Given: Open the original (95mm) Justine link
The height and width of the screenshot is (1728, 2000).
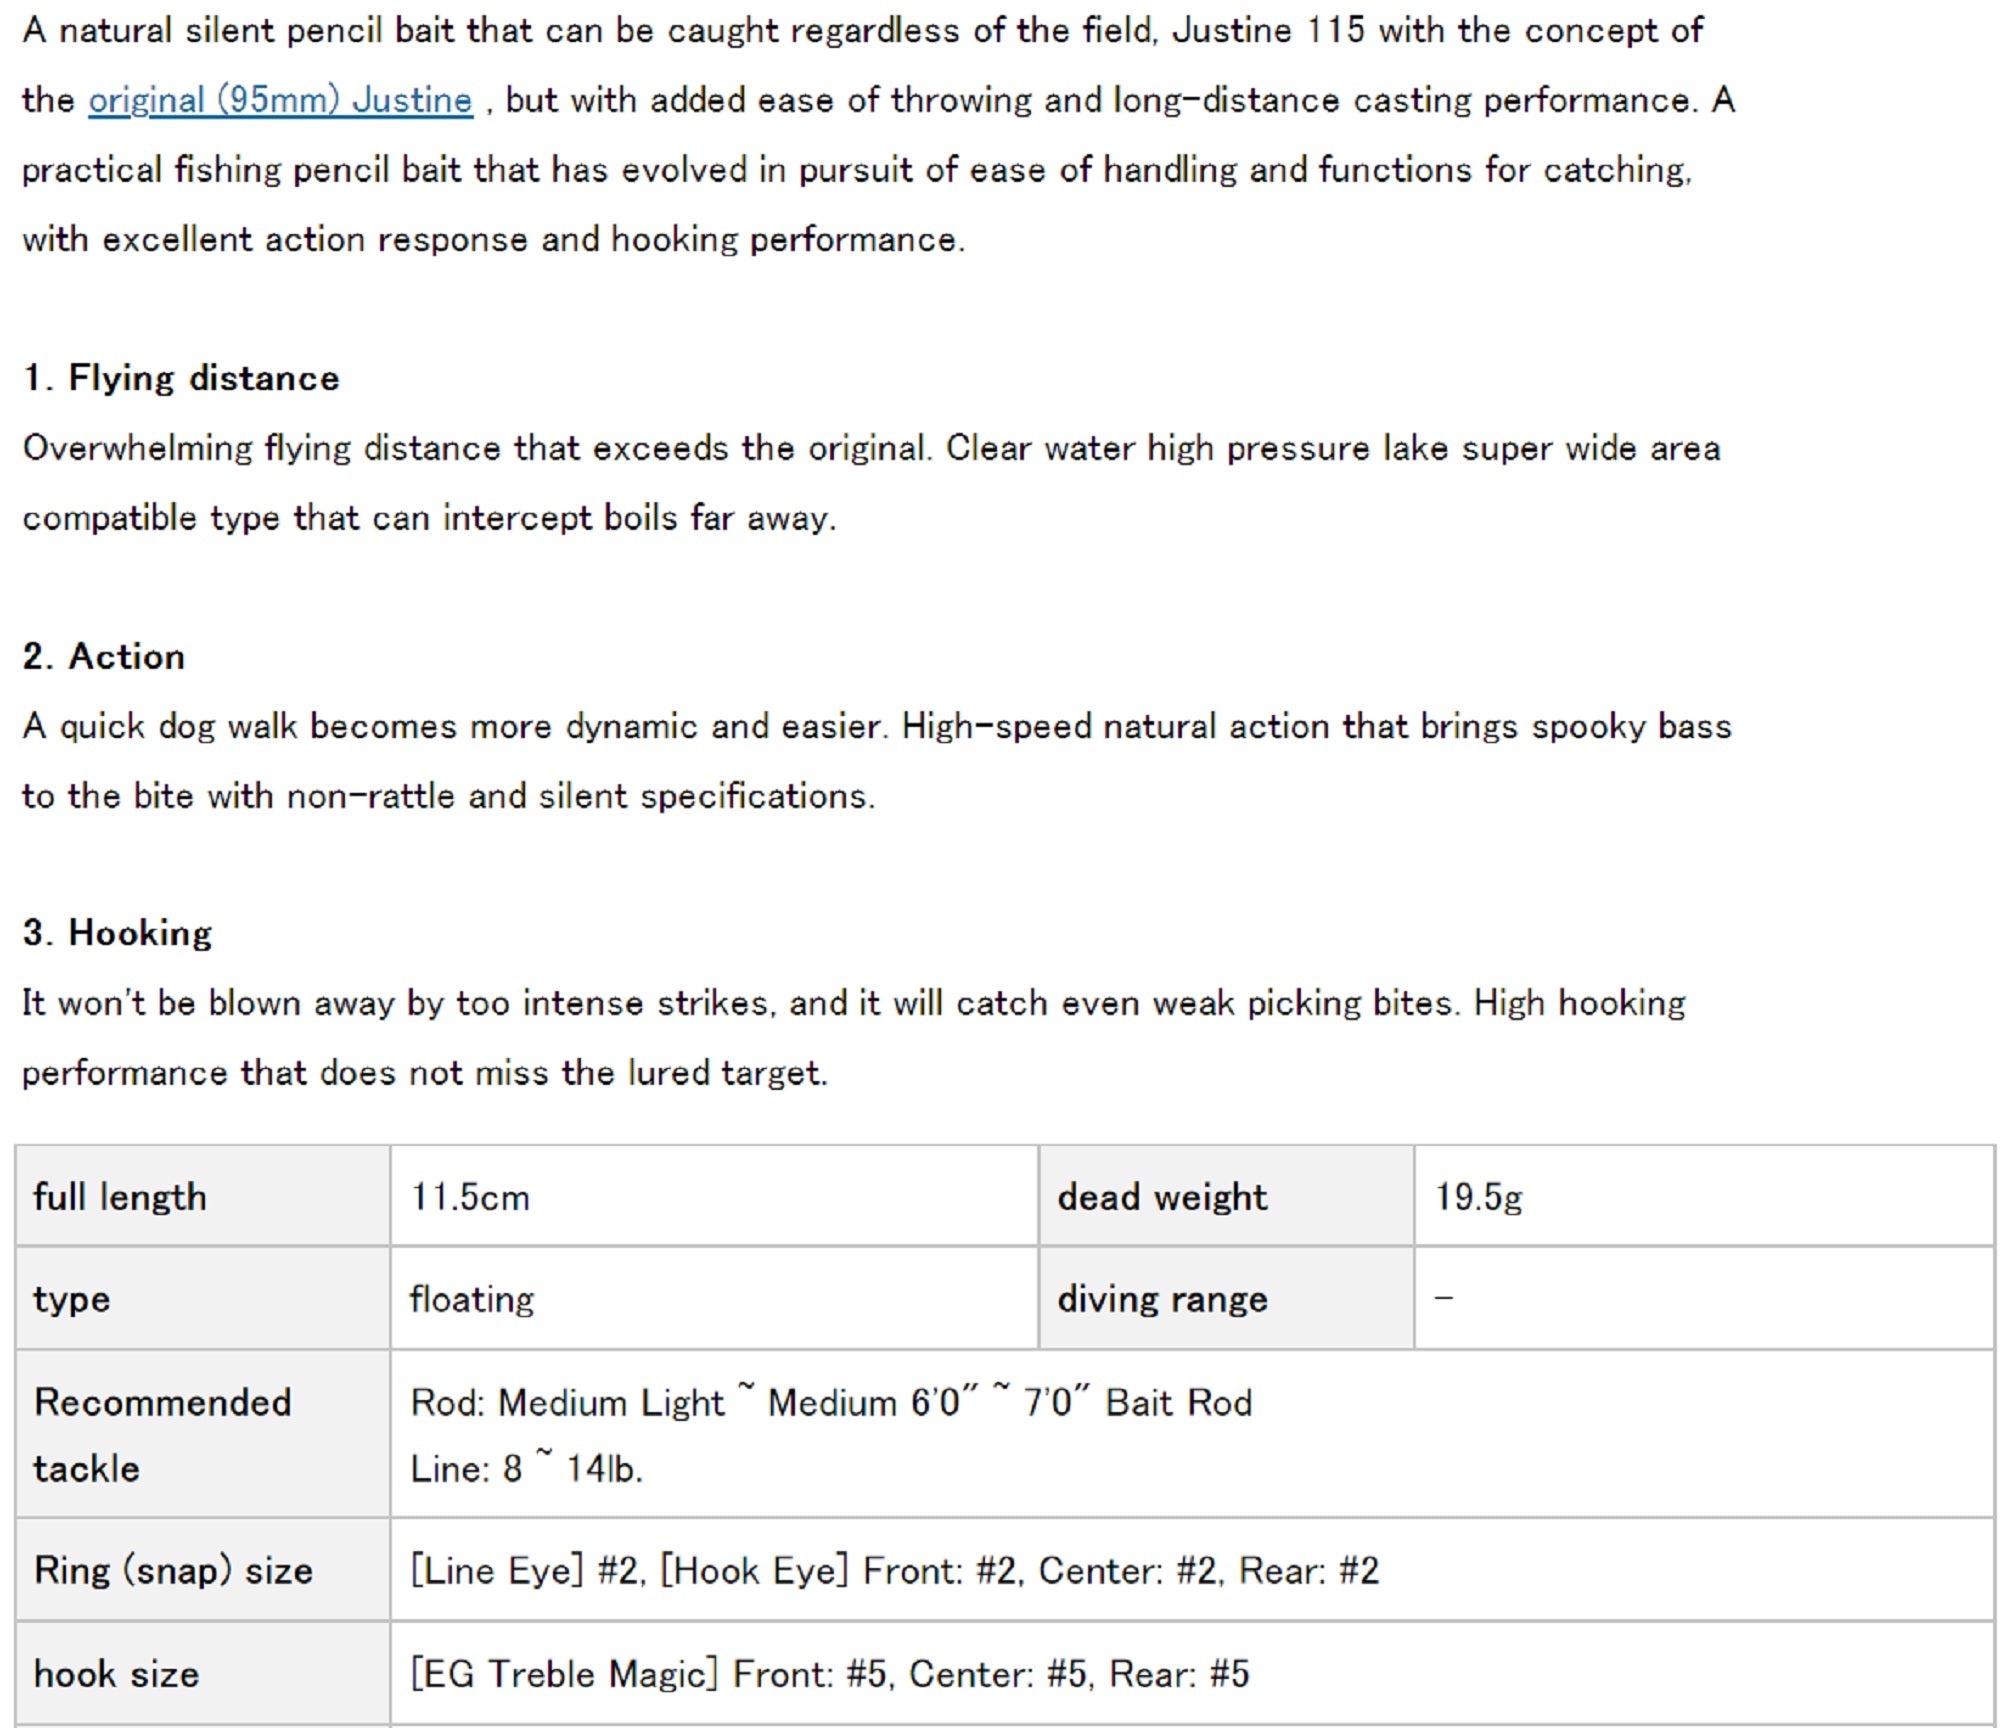Looking at the screenshot, I should pyautogui.click(x=280, y=100).
